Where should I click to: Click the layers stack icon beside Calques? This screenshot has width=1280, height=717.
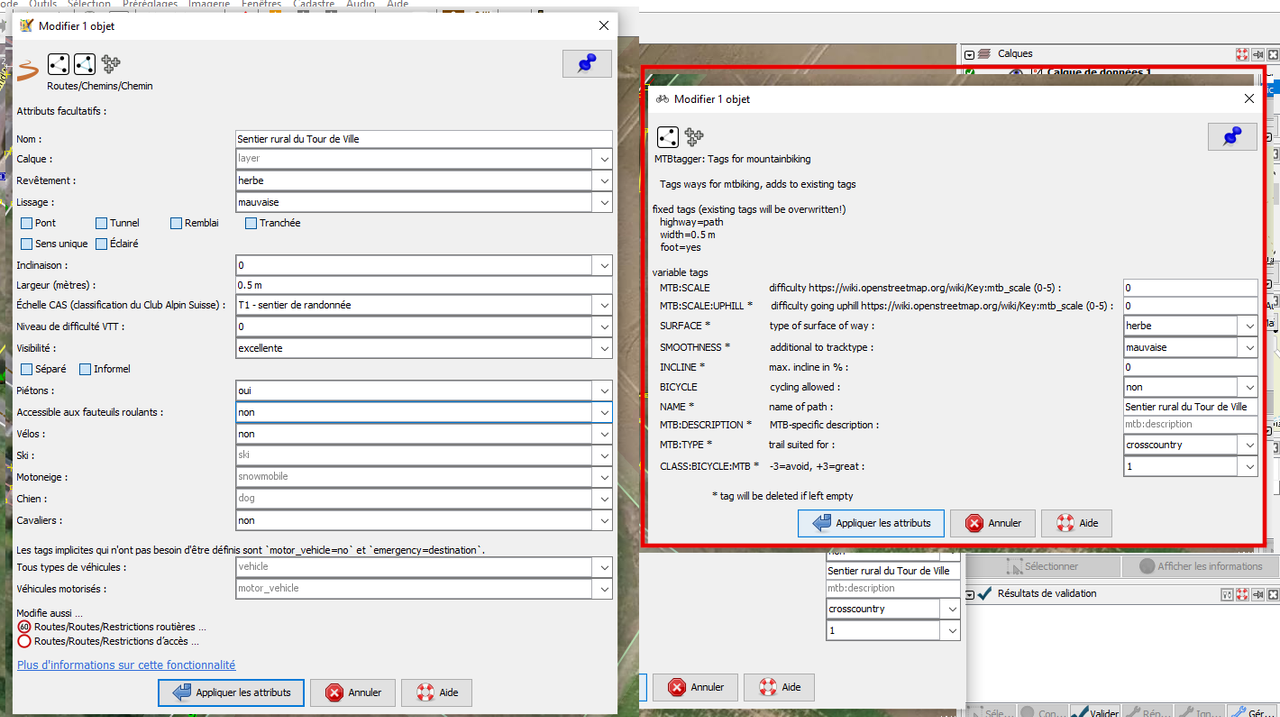984,54
